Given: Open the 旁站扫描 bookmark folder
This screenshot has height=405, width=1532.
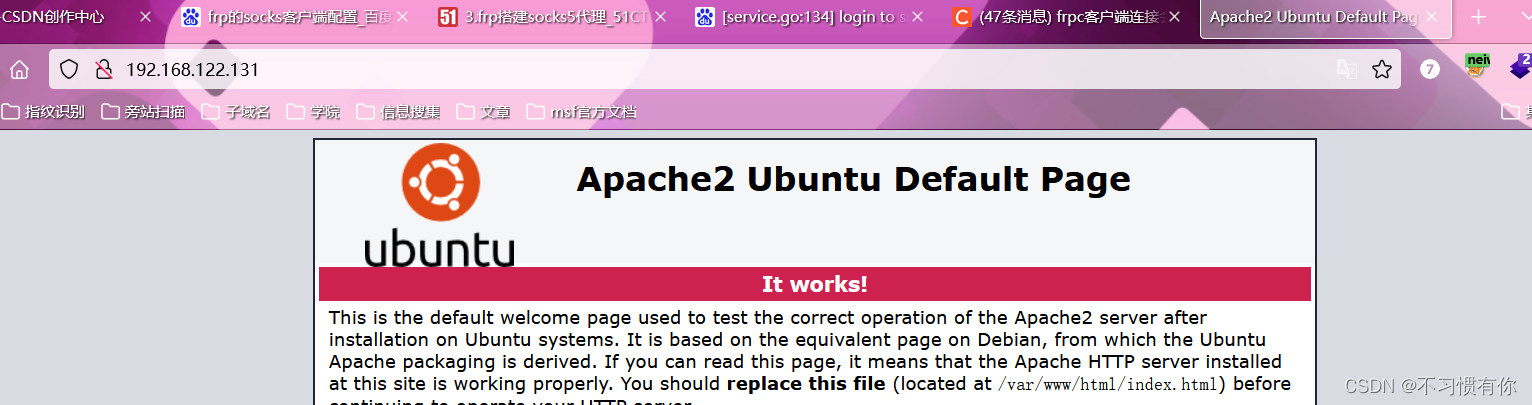Looking at the screenshot, I should click(x=143, y=112).
